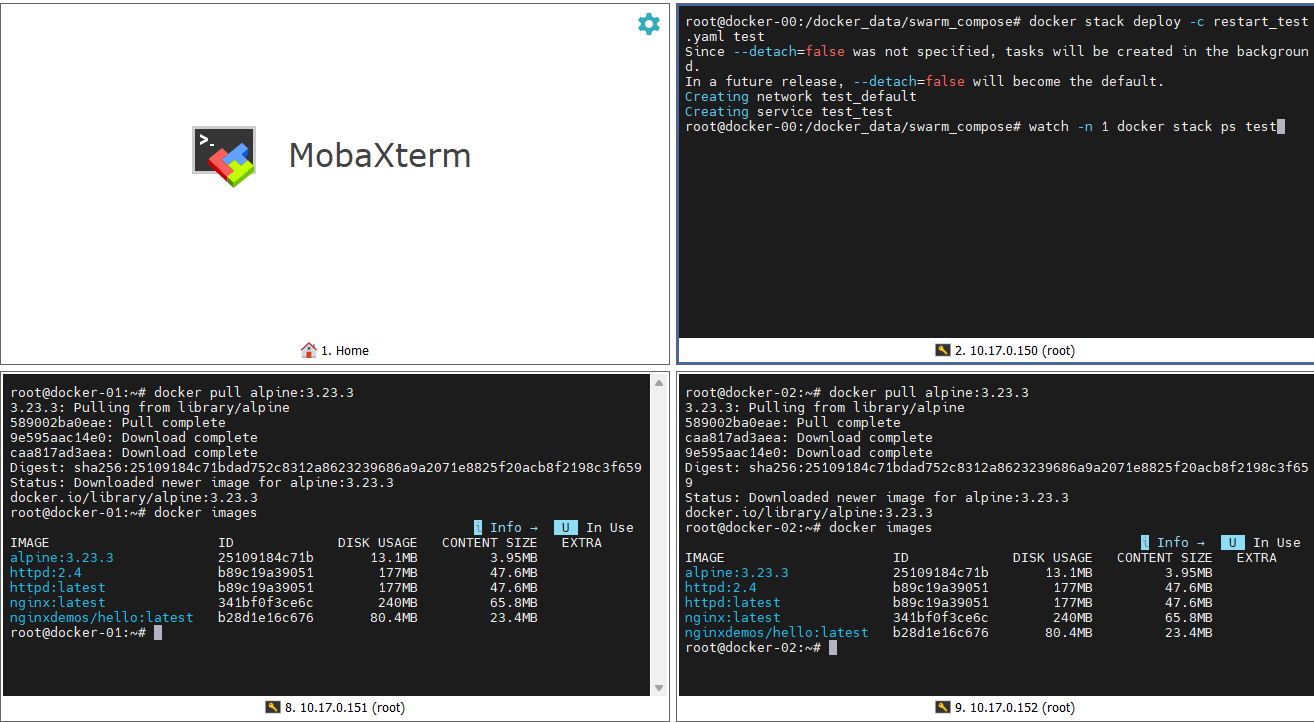Click the docker pull alpine command in docker-01

coord(254,393)
